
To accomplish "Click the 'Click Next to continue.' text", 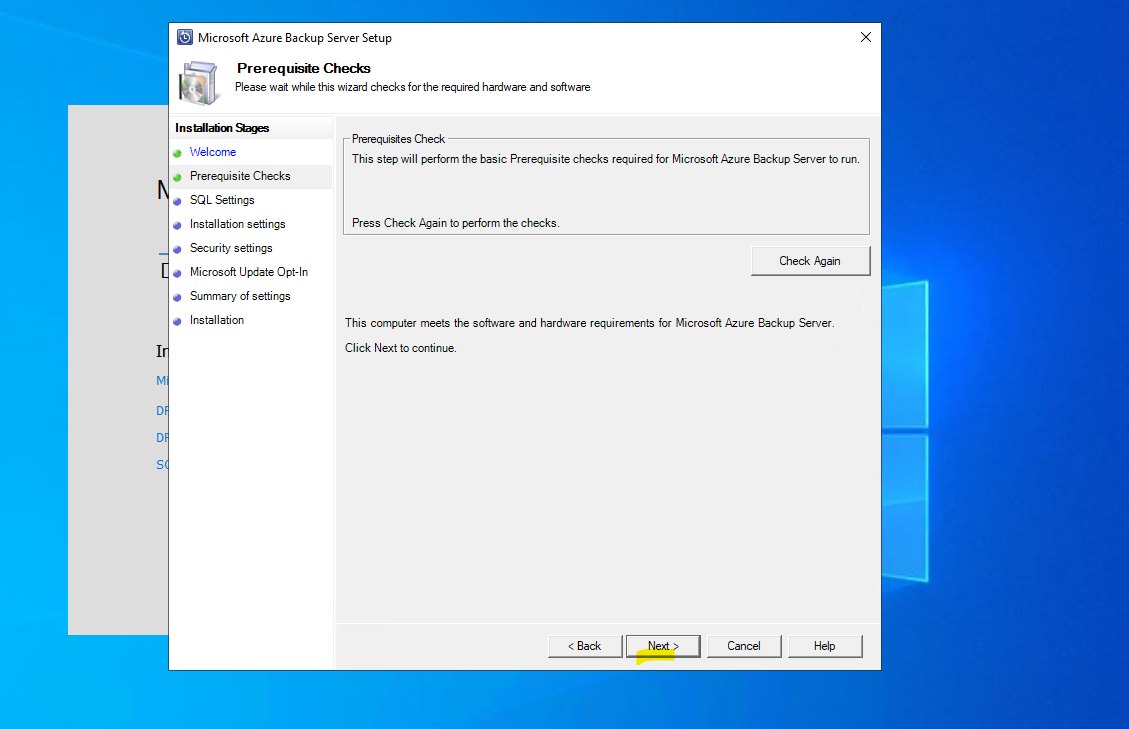I will (x=400, y=348).
